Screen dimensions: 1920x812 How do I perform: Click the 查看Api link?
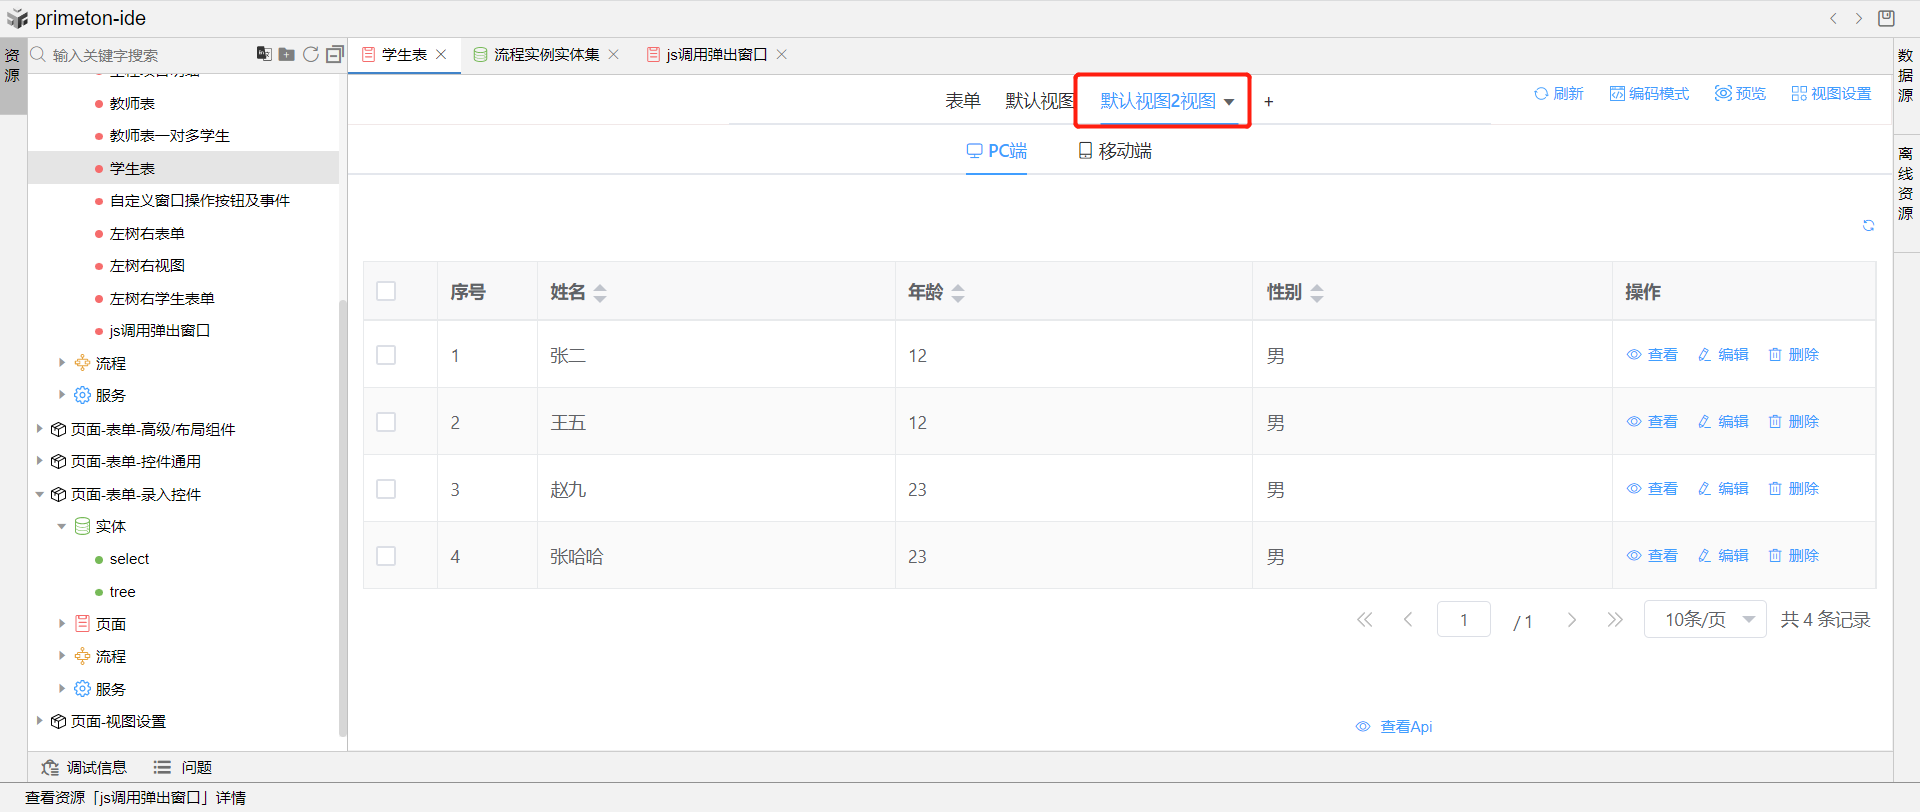(x=1395, y=726)
